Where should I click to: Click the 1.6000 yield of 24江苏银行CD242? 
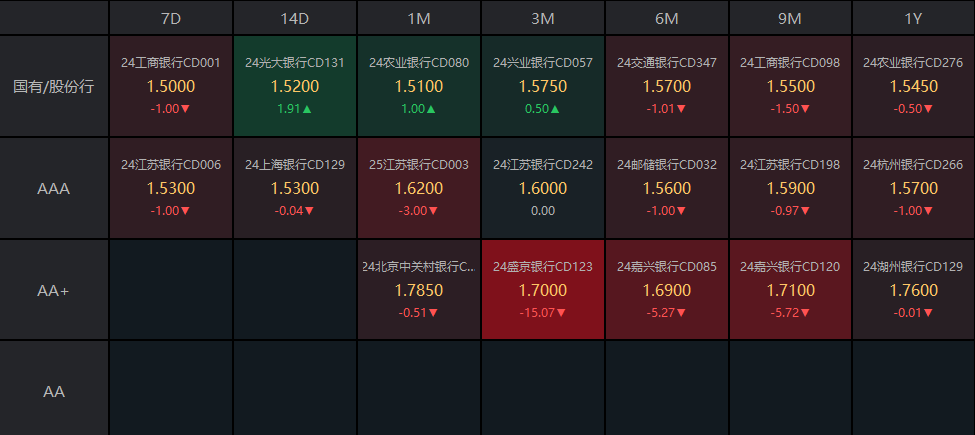coord(542,189)
